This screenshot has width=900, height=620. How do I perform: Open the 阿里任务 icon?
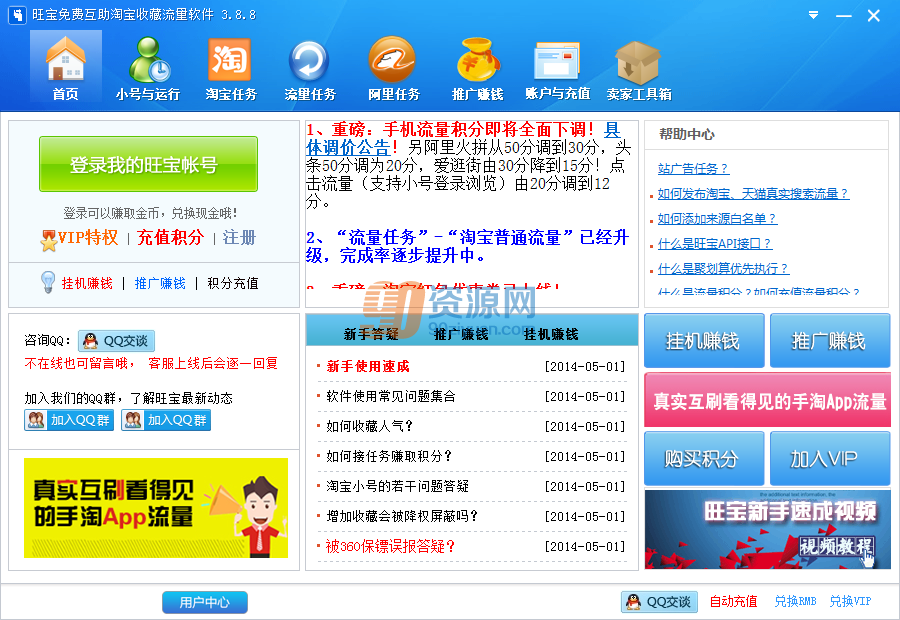(394, 67)
